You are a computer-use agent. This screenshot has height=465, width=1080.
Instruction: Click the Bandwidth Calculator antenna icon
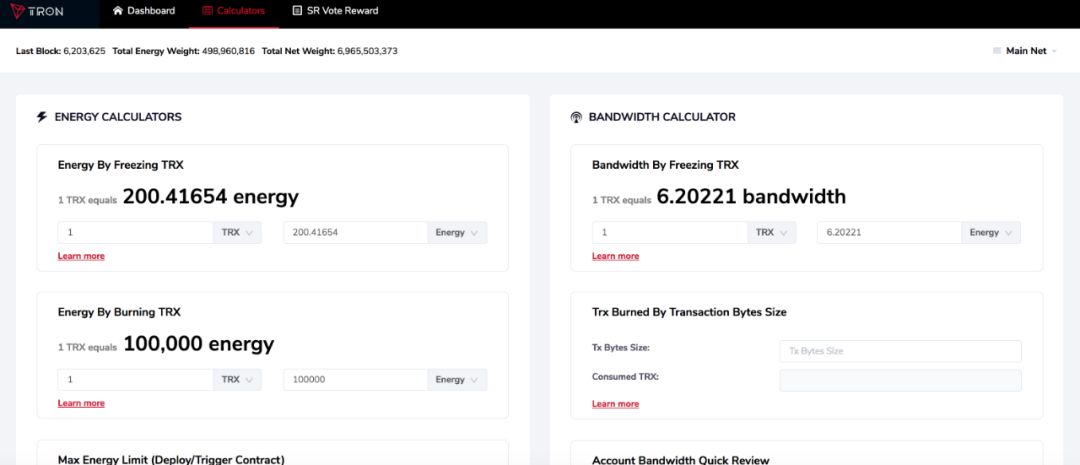[576, 117]
